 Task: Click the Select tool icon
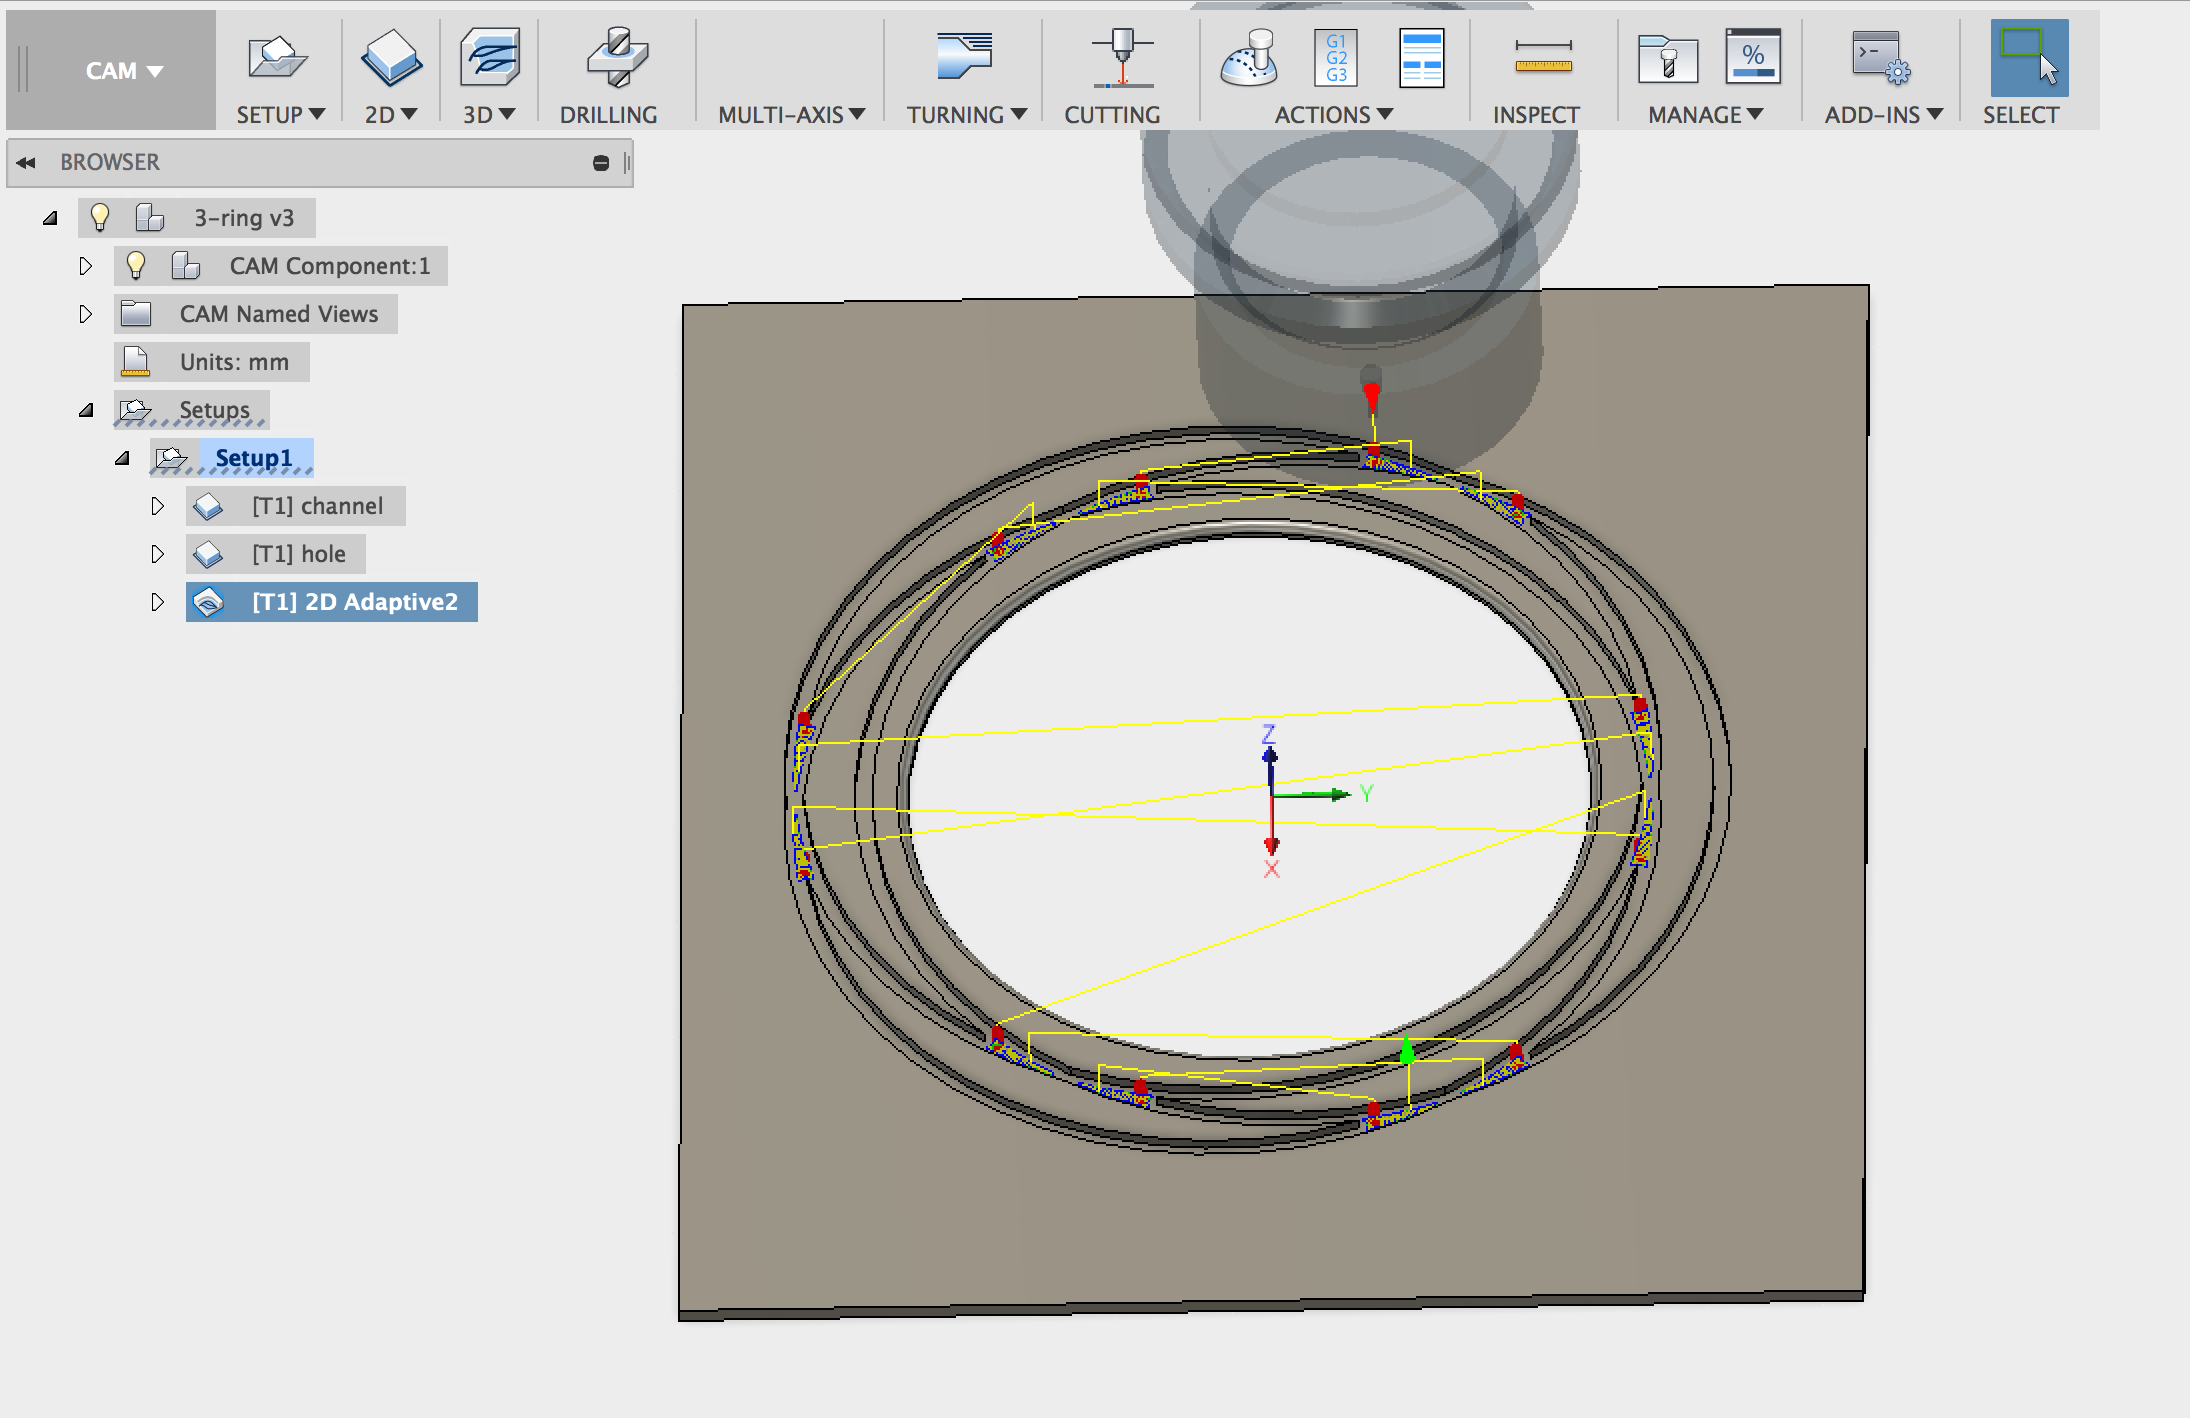tap(2029, 57)
